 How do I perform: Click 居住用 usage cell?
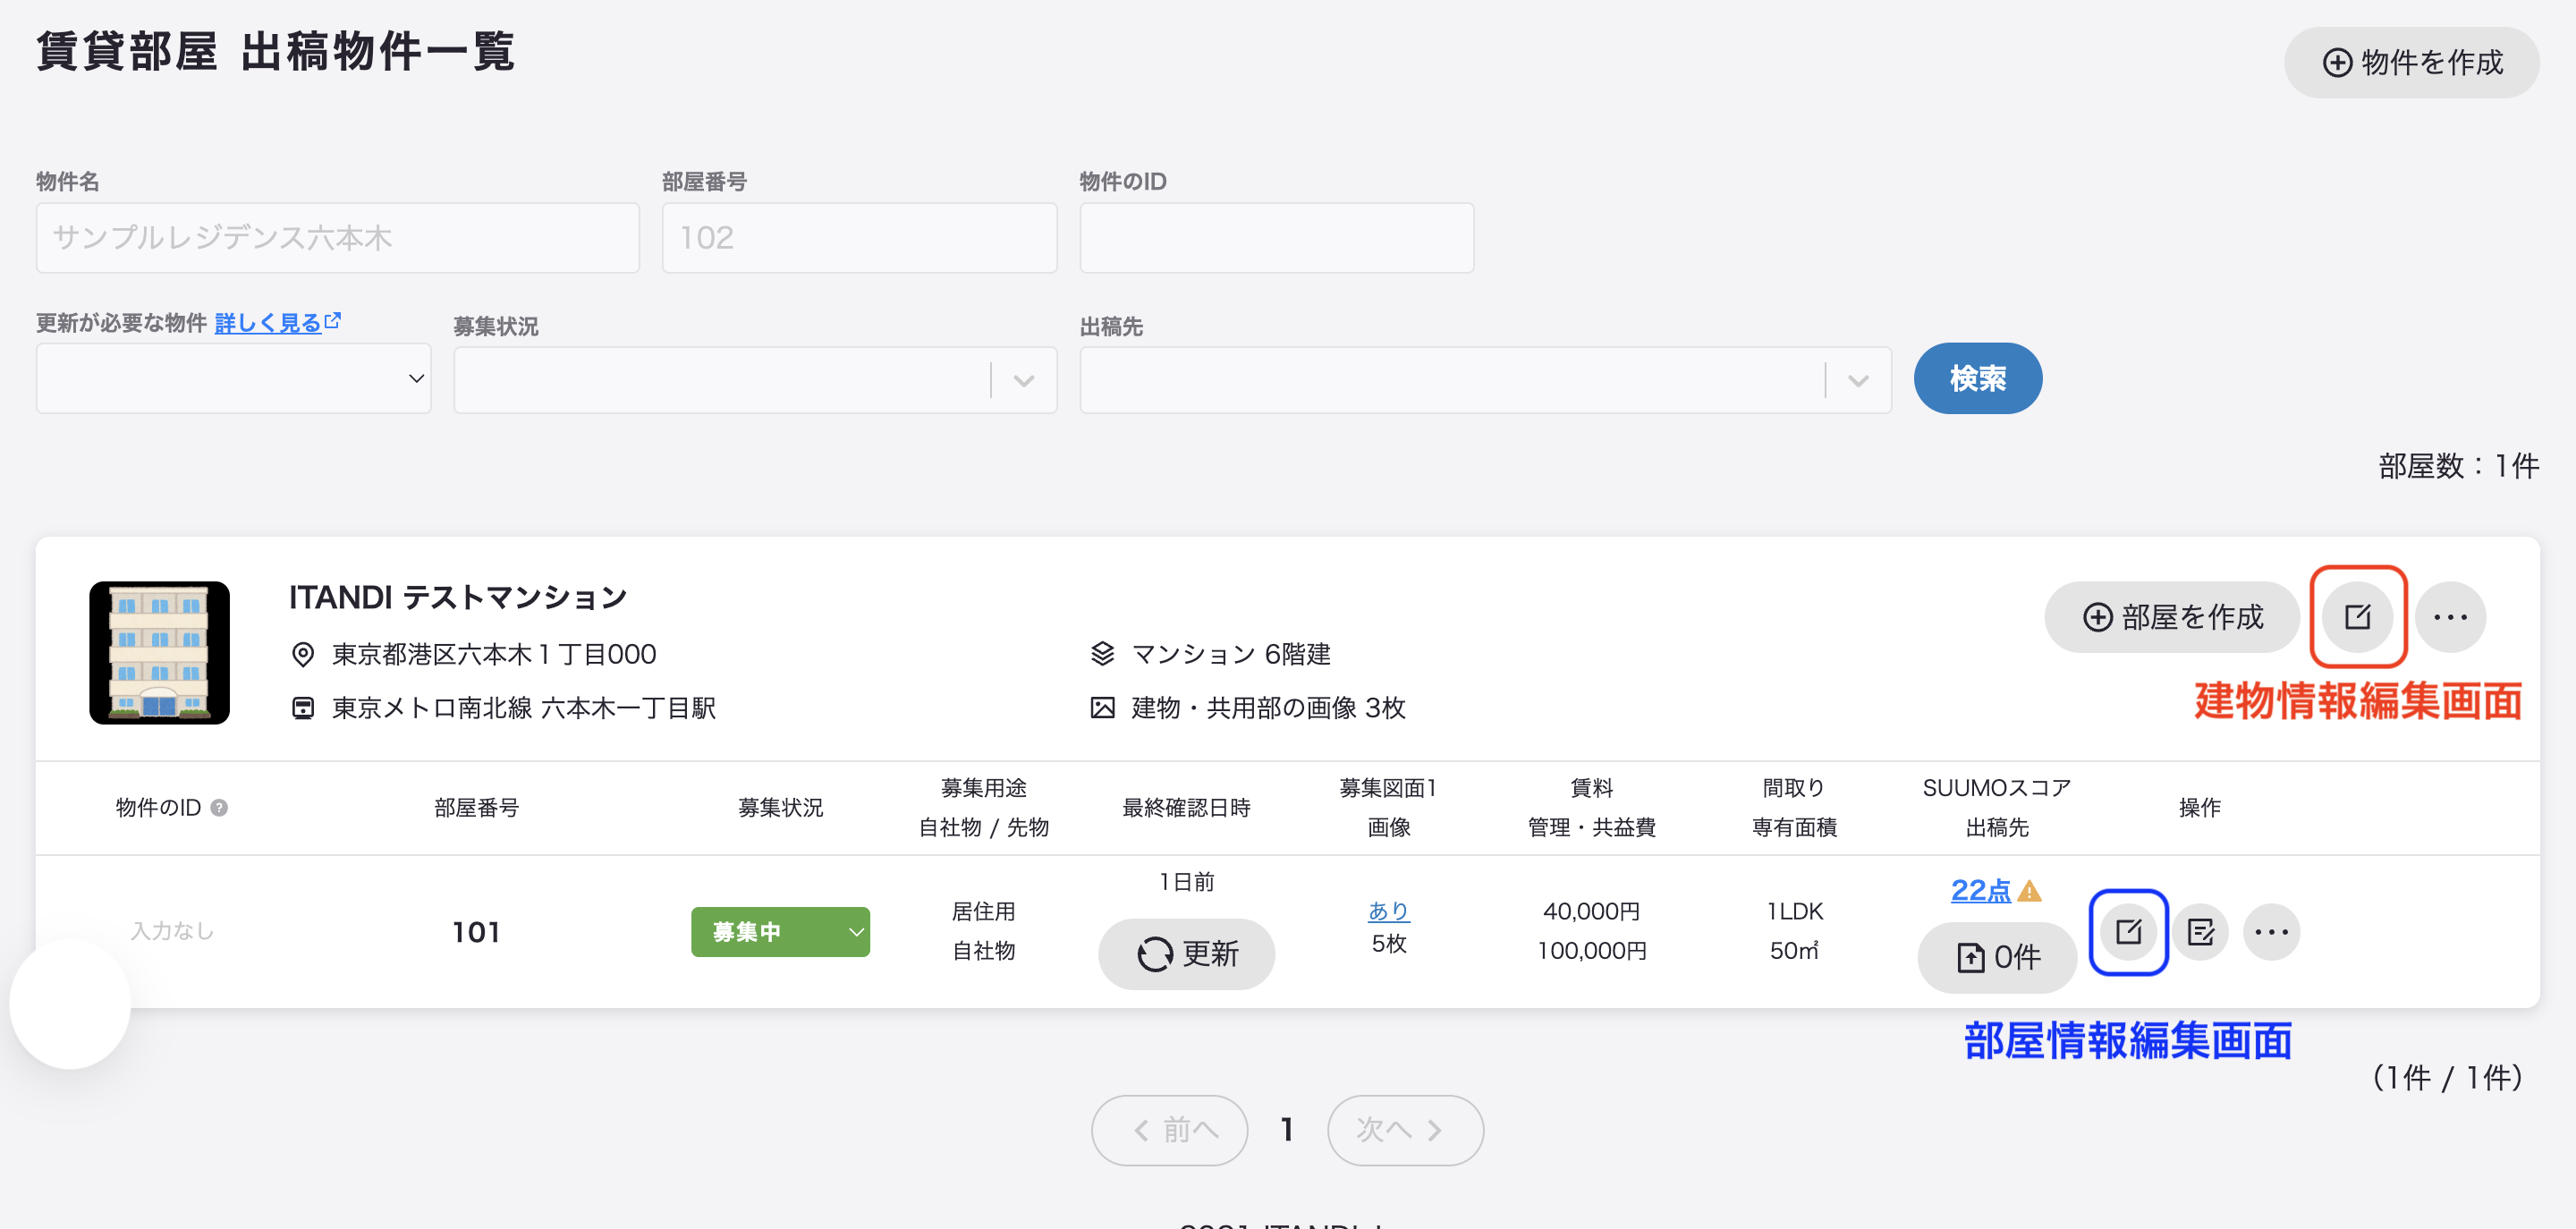click(983, 911)
